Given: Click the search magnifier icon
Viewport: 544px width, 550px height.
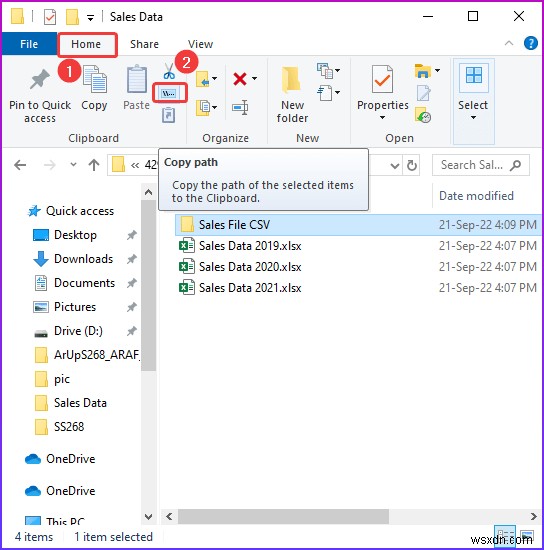Looking at the screenshot, I should coord(516,165).
